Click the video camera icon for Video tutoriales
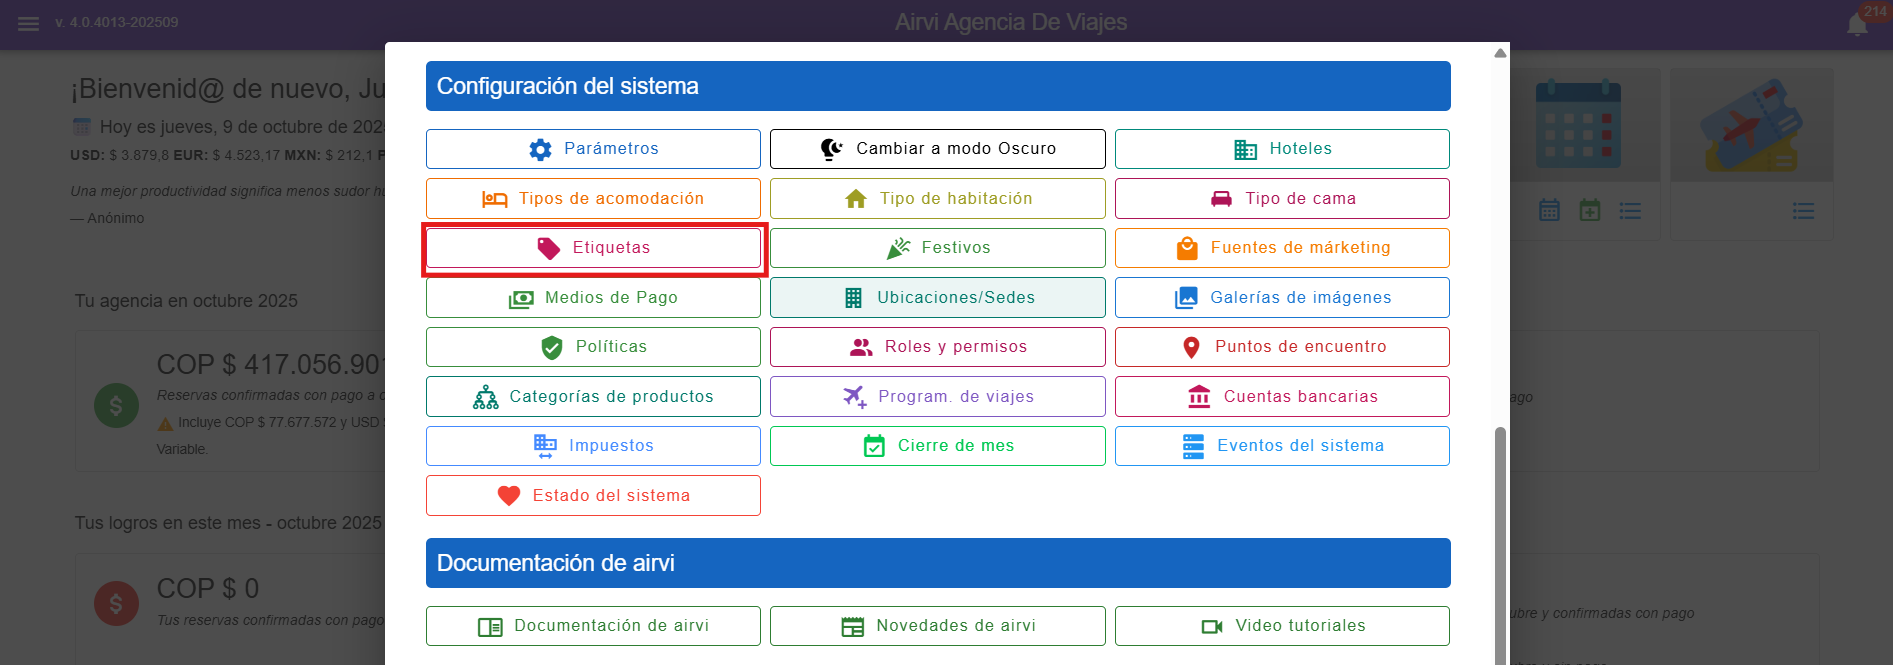Image resolution: width=1893 pixels, height=665 pixels. click(x=1212, y=626)
